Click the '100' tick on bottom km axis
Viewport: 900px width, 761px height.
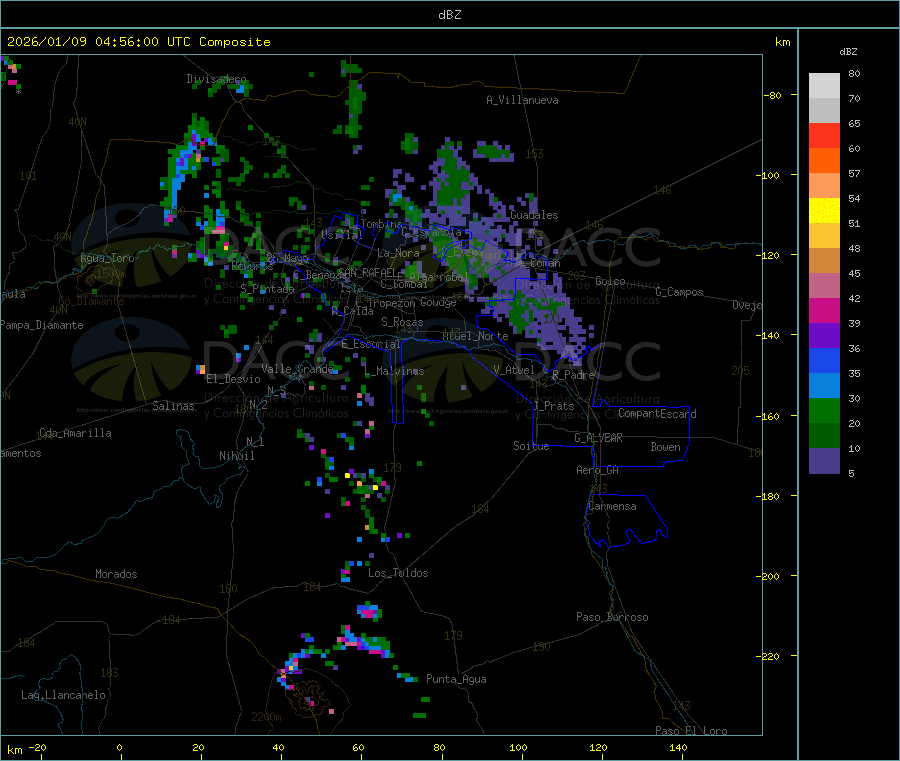(x=518, y=747)
